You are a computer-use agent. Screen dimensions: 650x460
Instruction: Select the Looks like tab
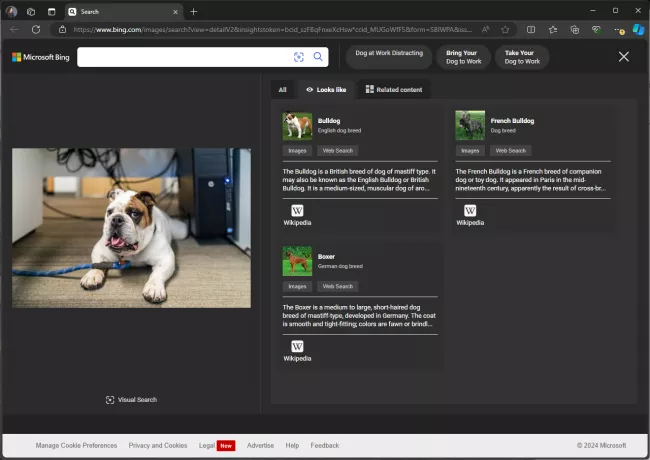click(326, 90)
